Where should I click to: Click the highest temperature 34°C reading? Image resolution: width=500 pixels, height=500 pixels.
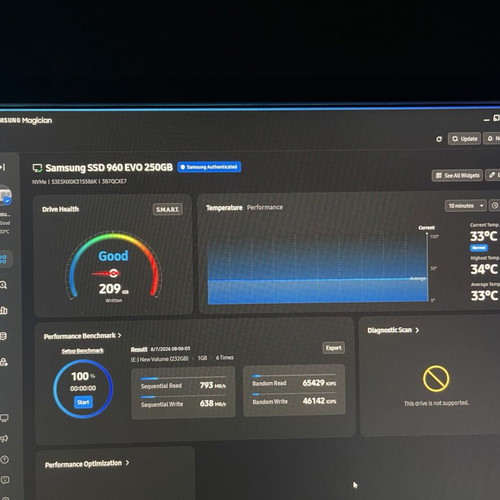point(484,269)
